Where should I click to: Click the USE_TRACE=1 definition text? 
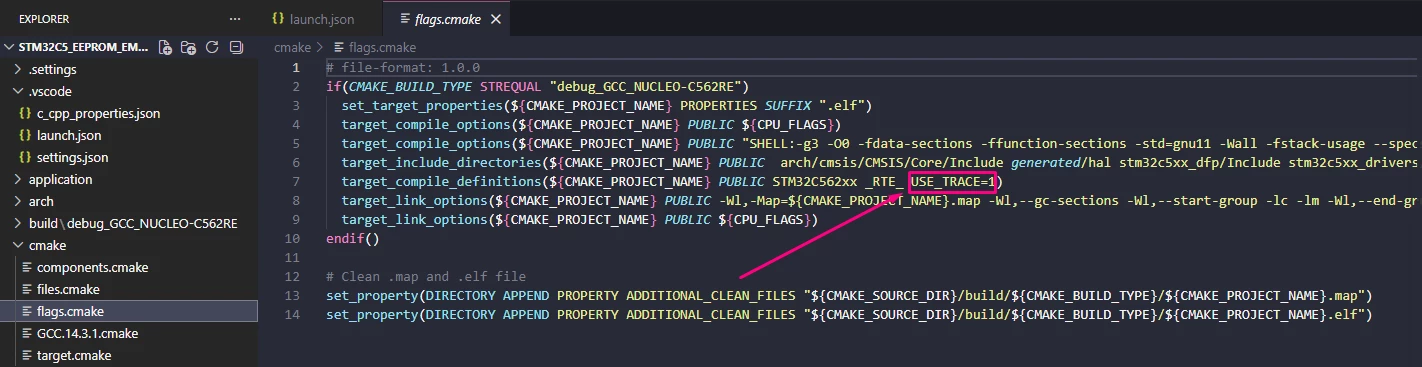[x=953, y=181]
